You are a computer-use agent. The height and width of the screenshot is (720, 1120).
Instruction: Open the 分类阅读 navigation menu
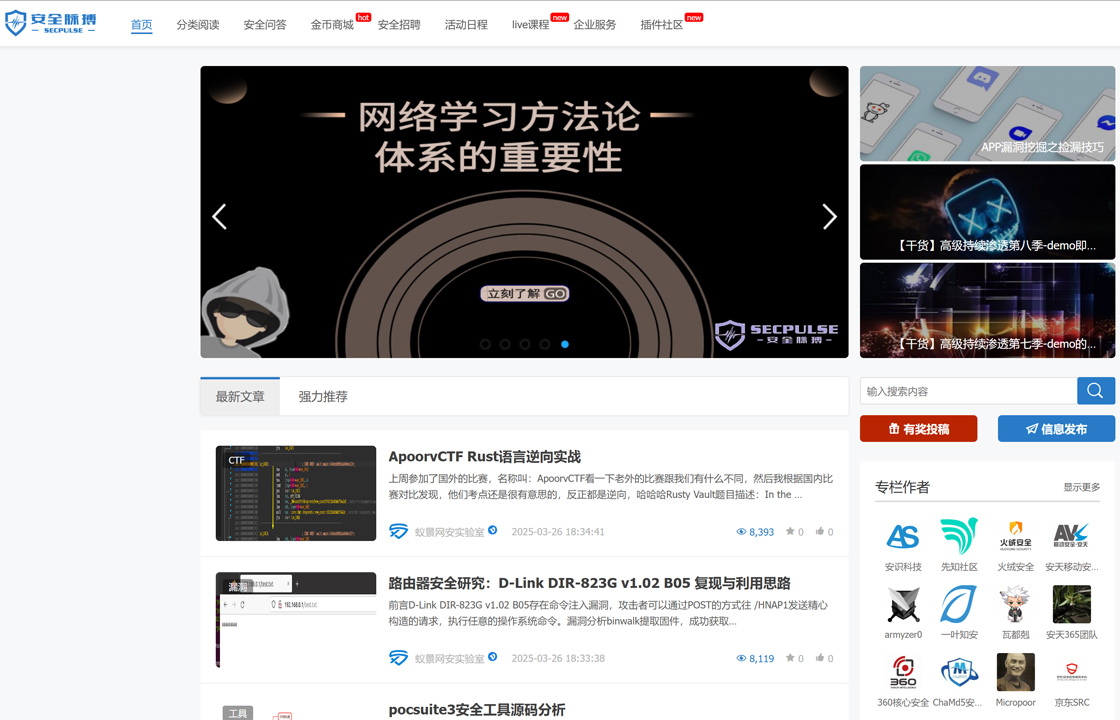coord(198,25)
